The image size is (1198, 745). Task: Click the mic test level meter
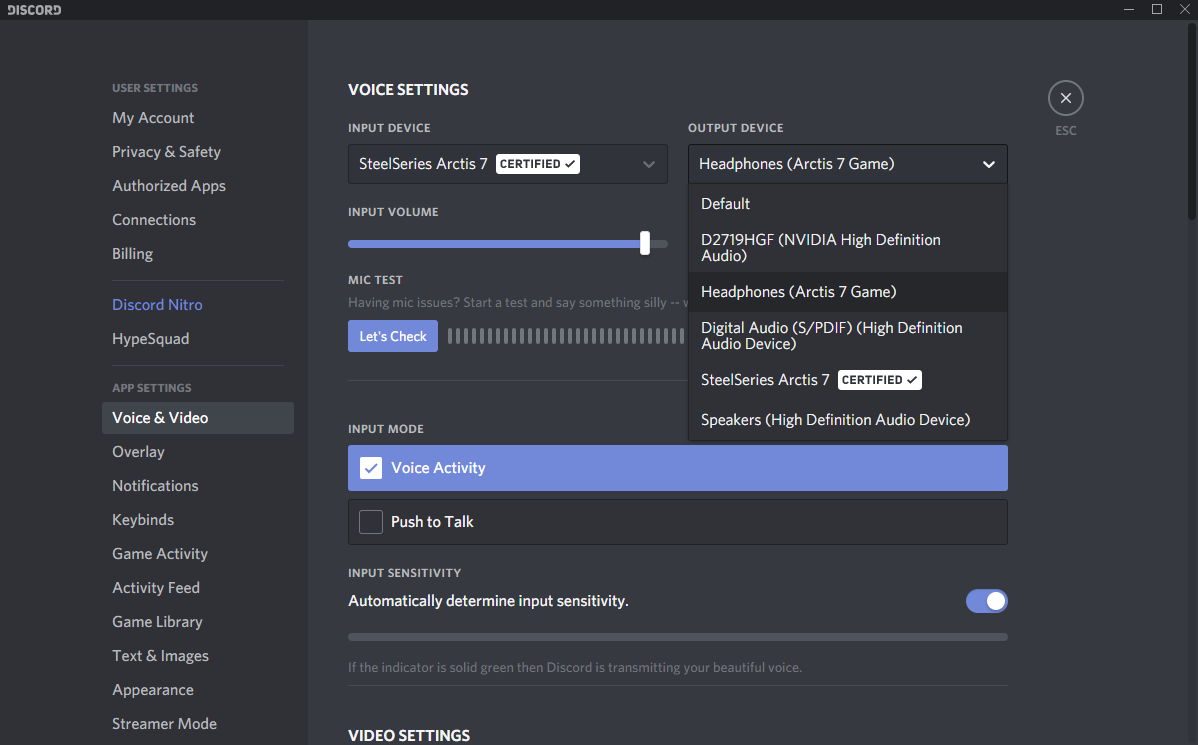coord(566,336)
